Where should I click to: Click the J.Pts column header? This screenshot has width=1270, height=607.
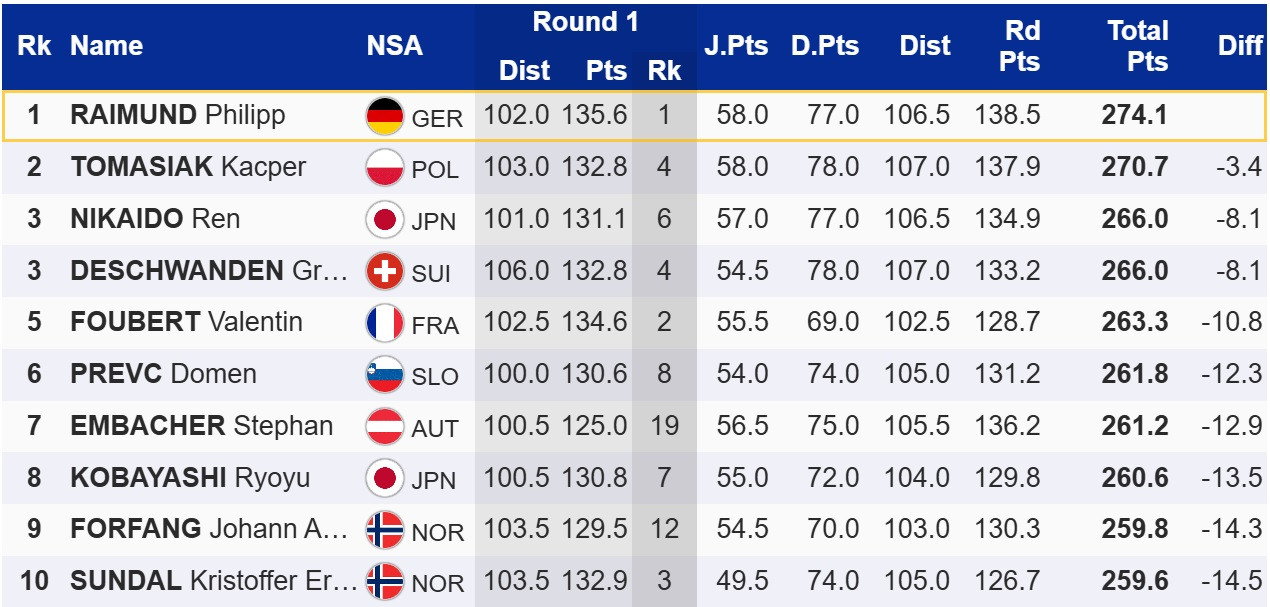click(x=735, y=45)
